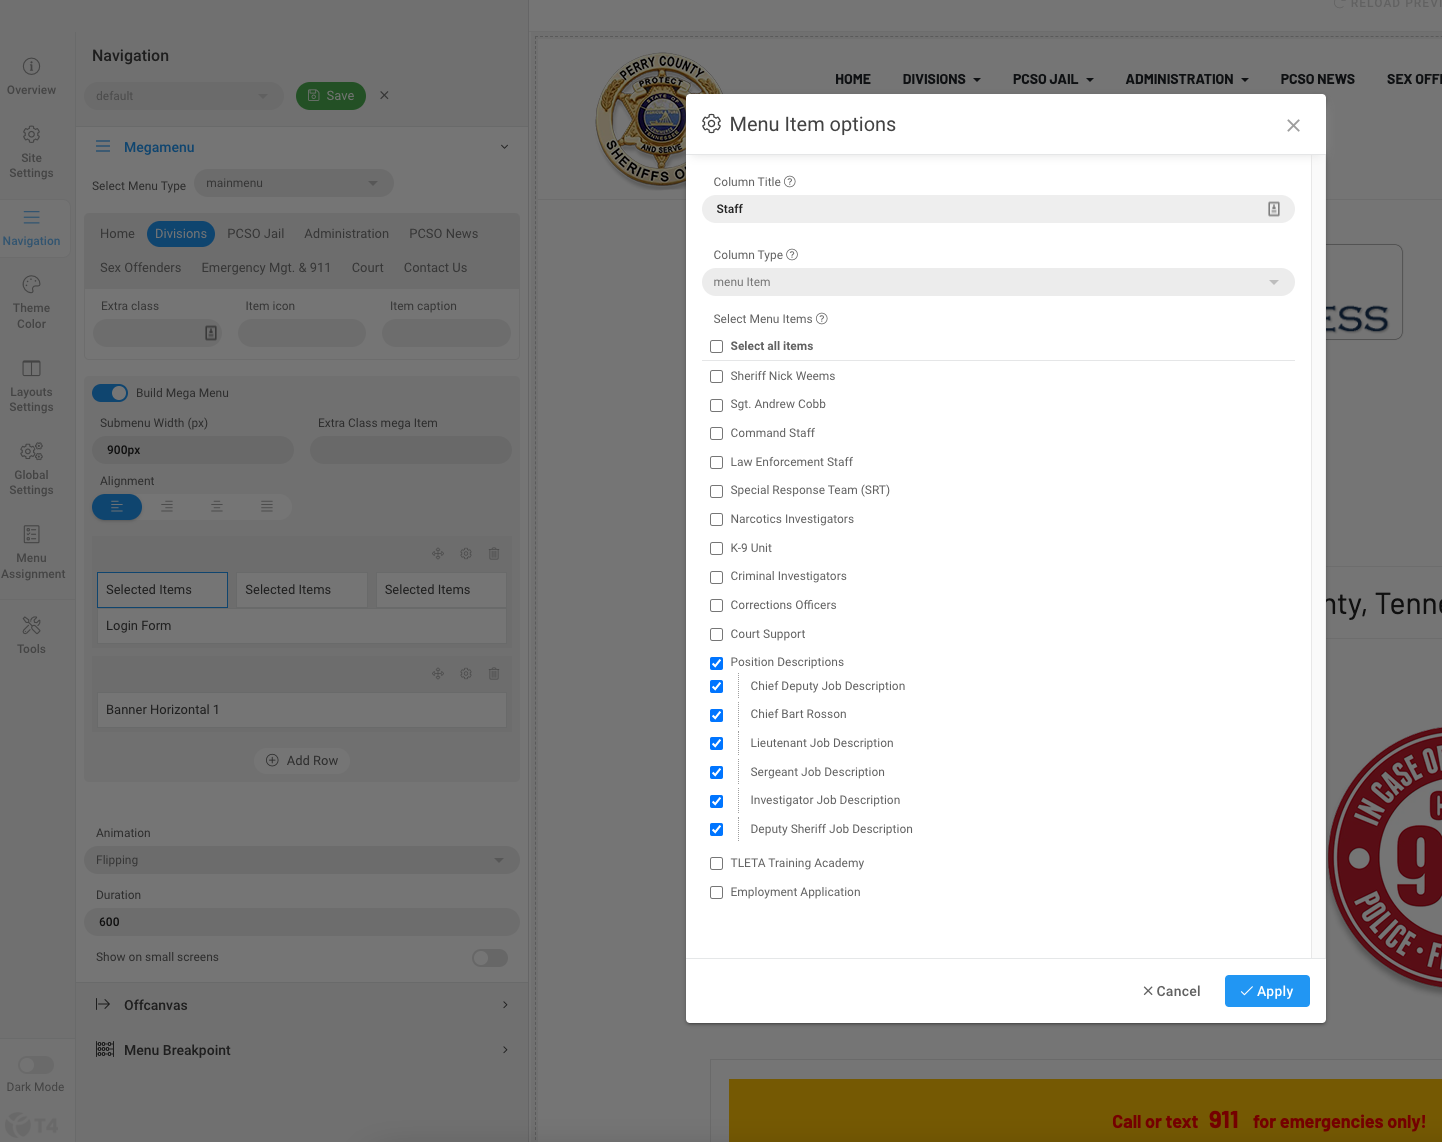
Task: Check the Select all items box
Action: point(716,347)
